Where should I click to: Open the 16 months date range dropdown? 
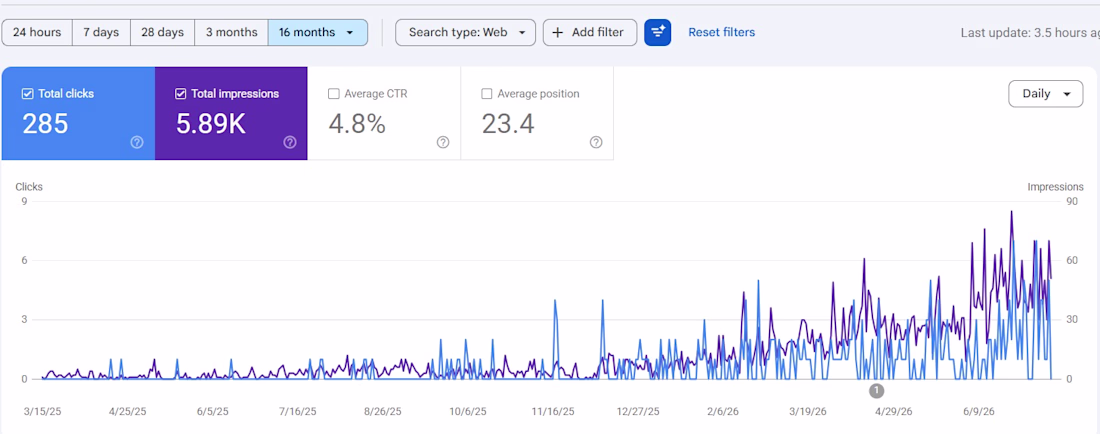(317, 32)
